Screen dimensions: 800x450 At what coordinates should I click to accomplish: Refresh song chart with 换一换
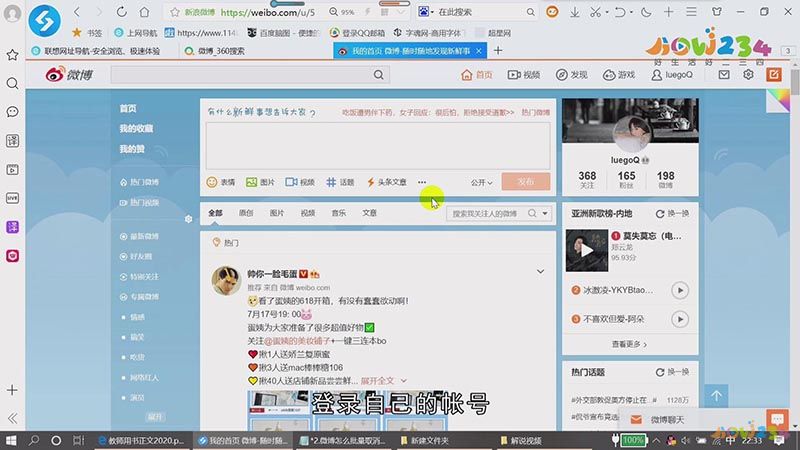(672, 214)
